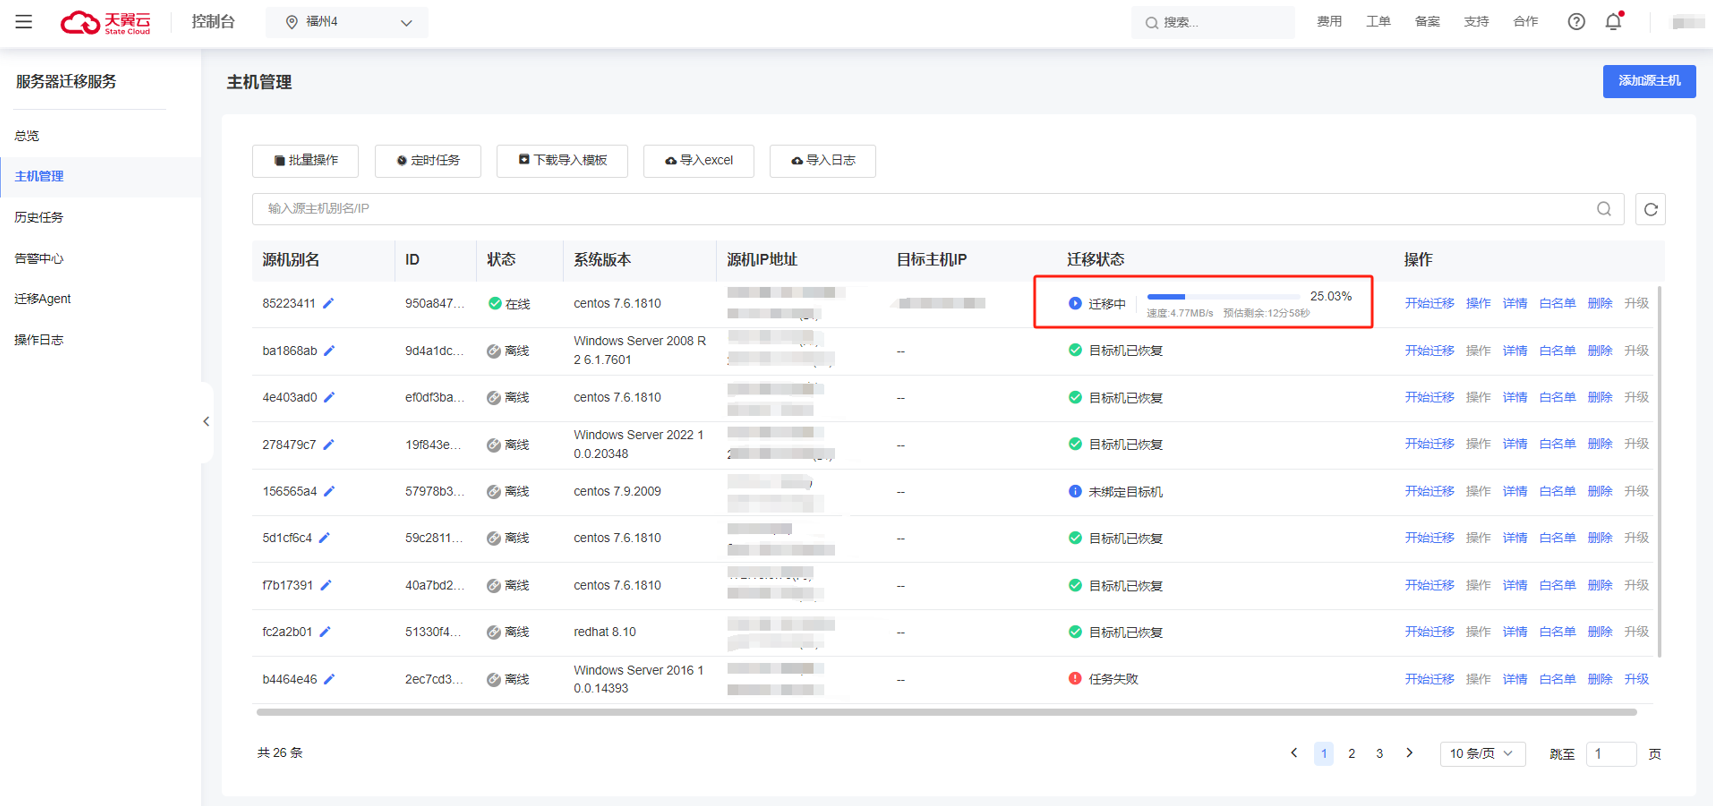Click the 任务失败 status text
1713x806 pixels.
[1113, 679]
